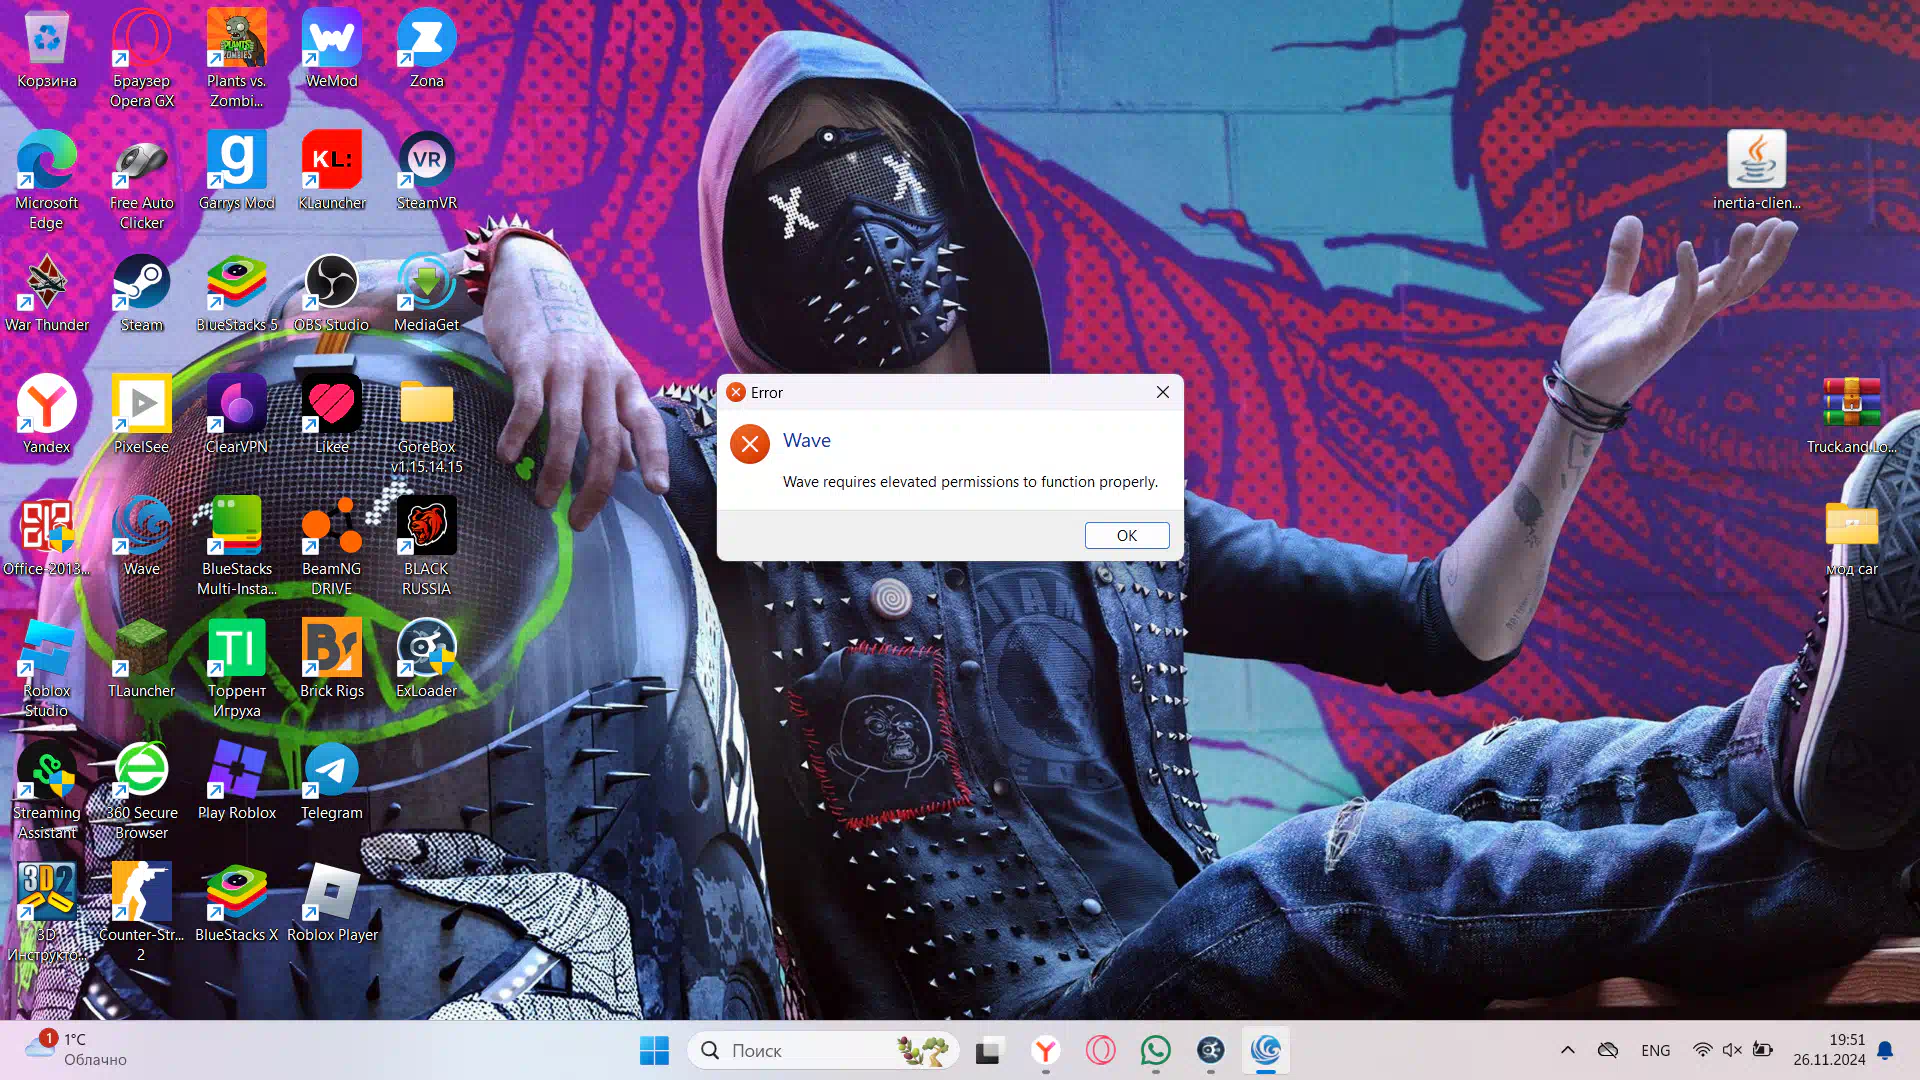Select the BlueStacks X icon
The width and height of the screenshot is (1920, 1080).
[237, 902]
